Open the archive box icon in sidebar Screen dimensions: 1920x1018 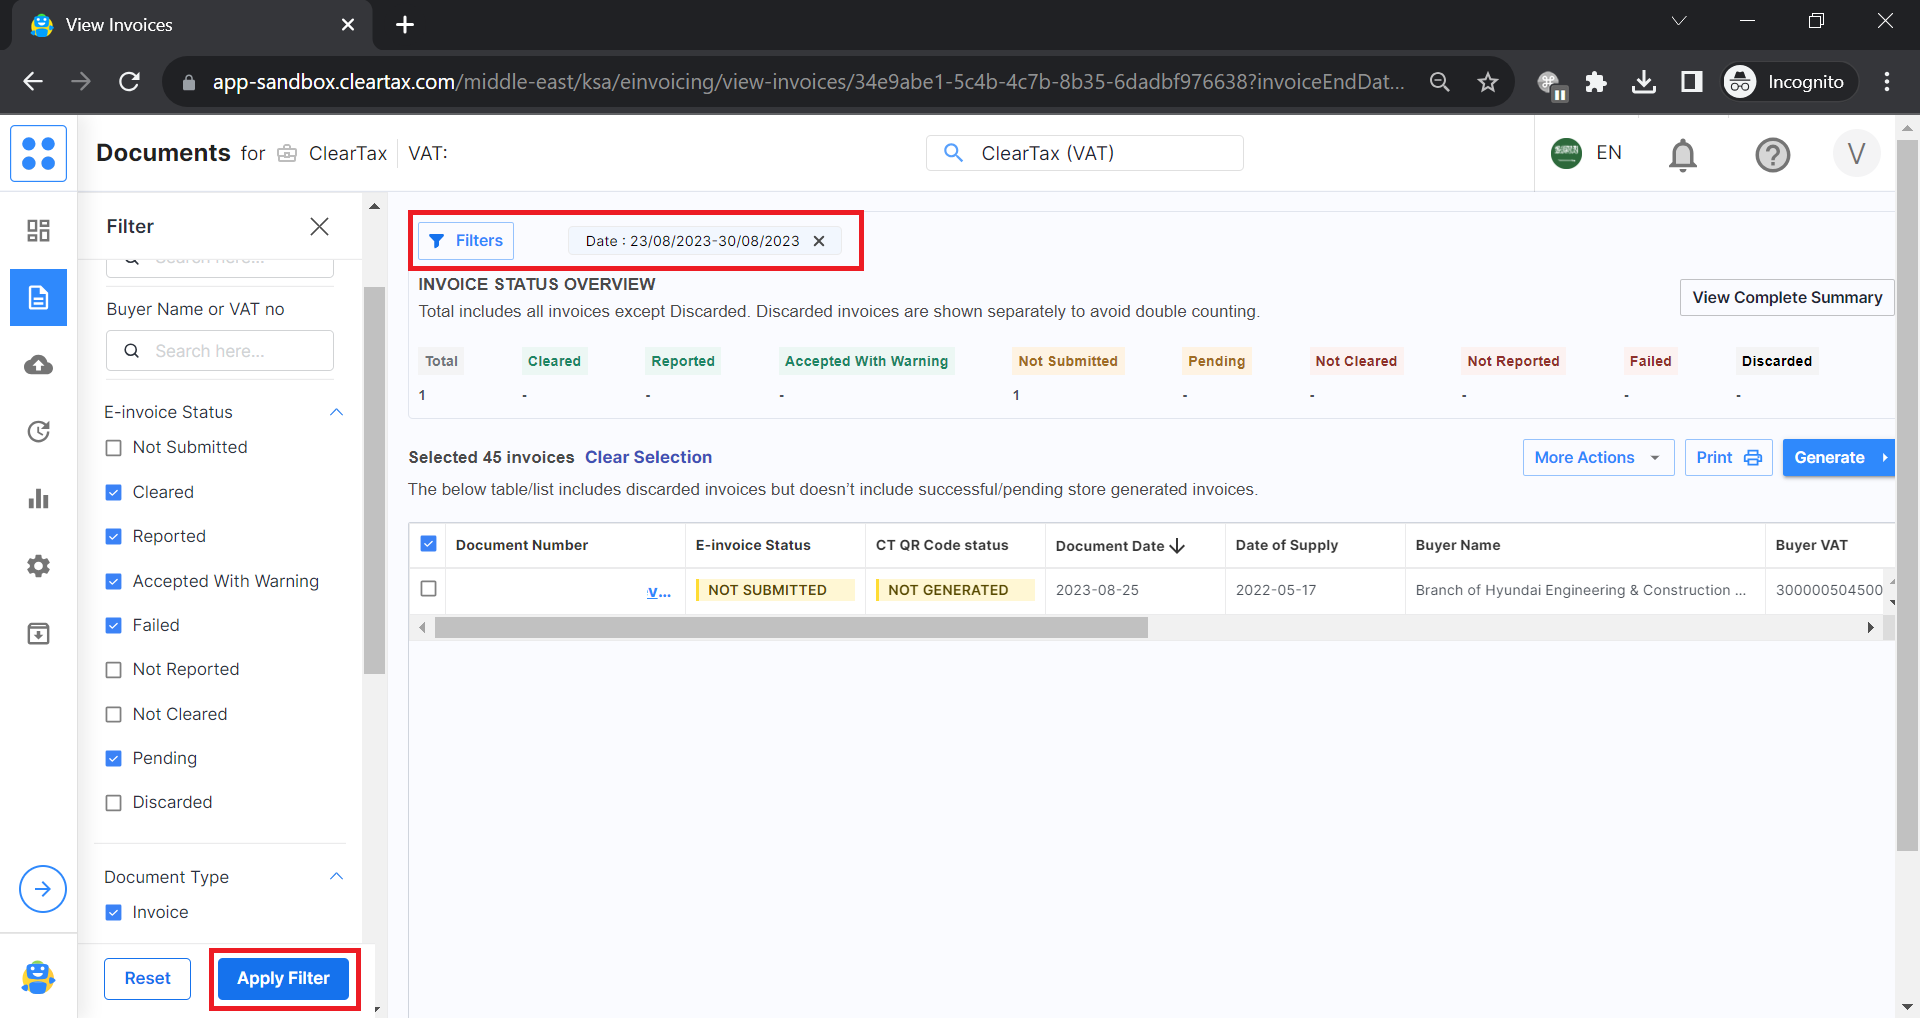pyautogui.click(x=38, y=632)
